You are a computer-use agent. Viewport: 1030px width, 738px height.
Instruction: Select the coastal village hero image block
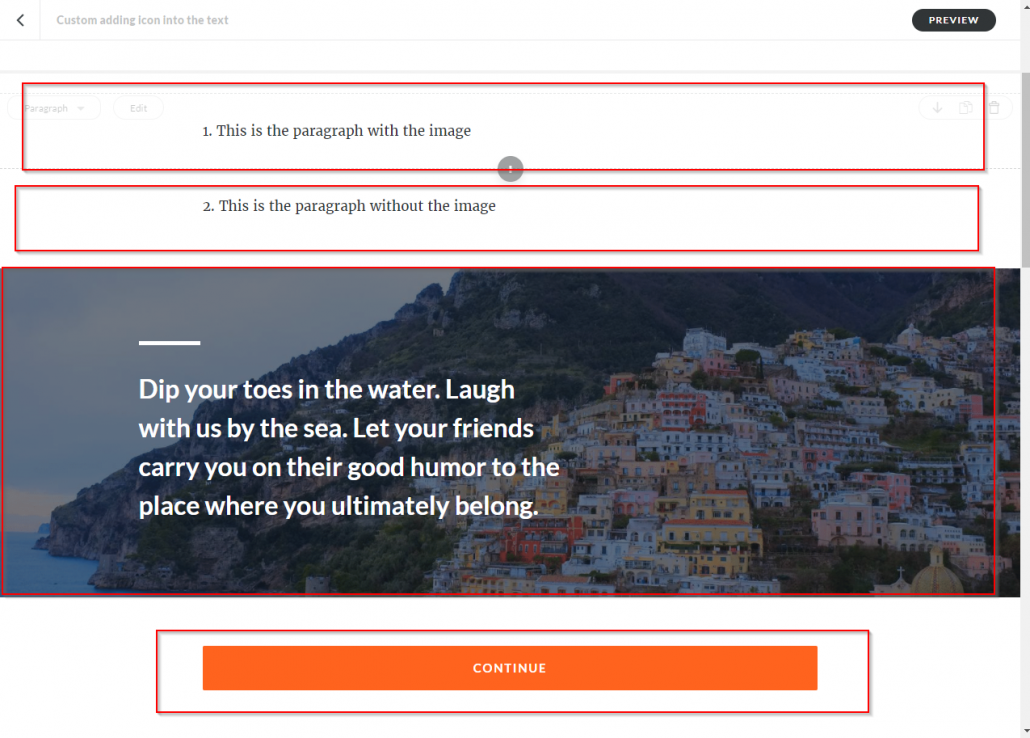coord(700,430)
